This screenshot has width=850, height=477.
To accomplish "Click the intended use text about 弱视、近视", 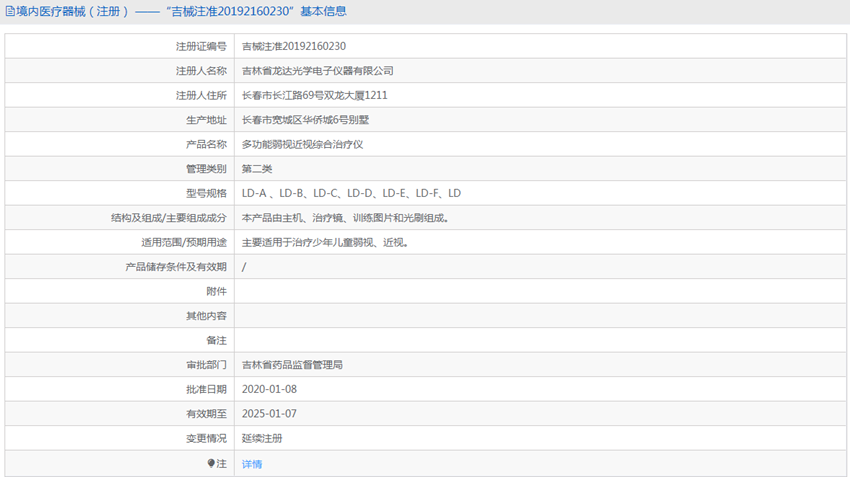I will click(x=325, y=242).
